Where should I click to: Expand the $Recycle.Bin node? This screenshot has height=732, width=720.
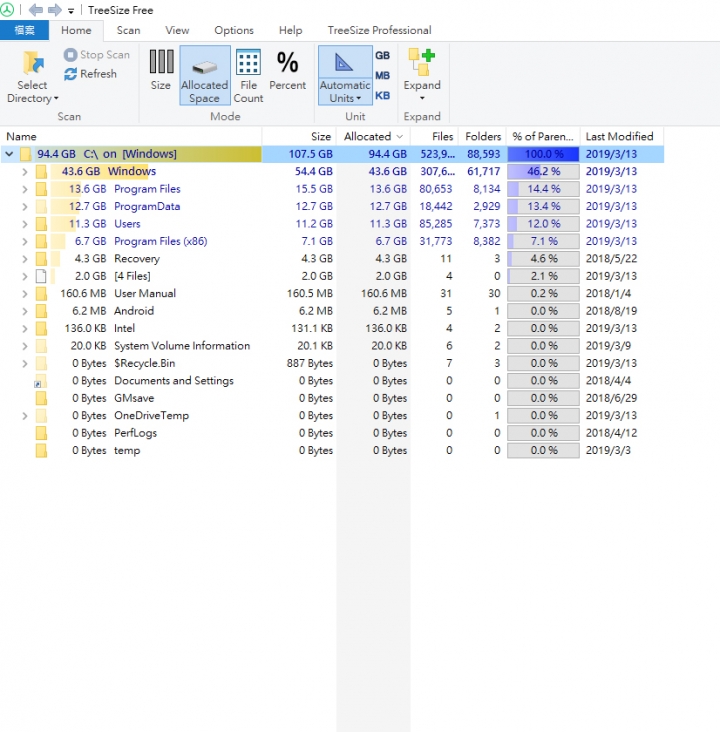click(25, 363)
